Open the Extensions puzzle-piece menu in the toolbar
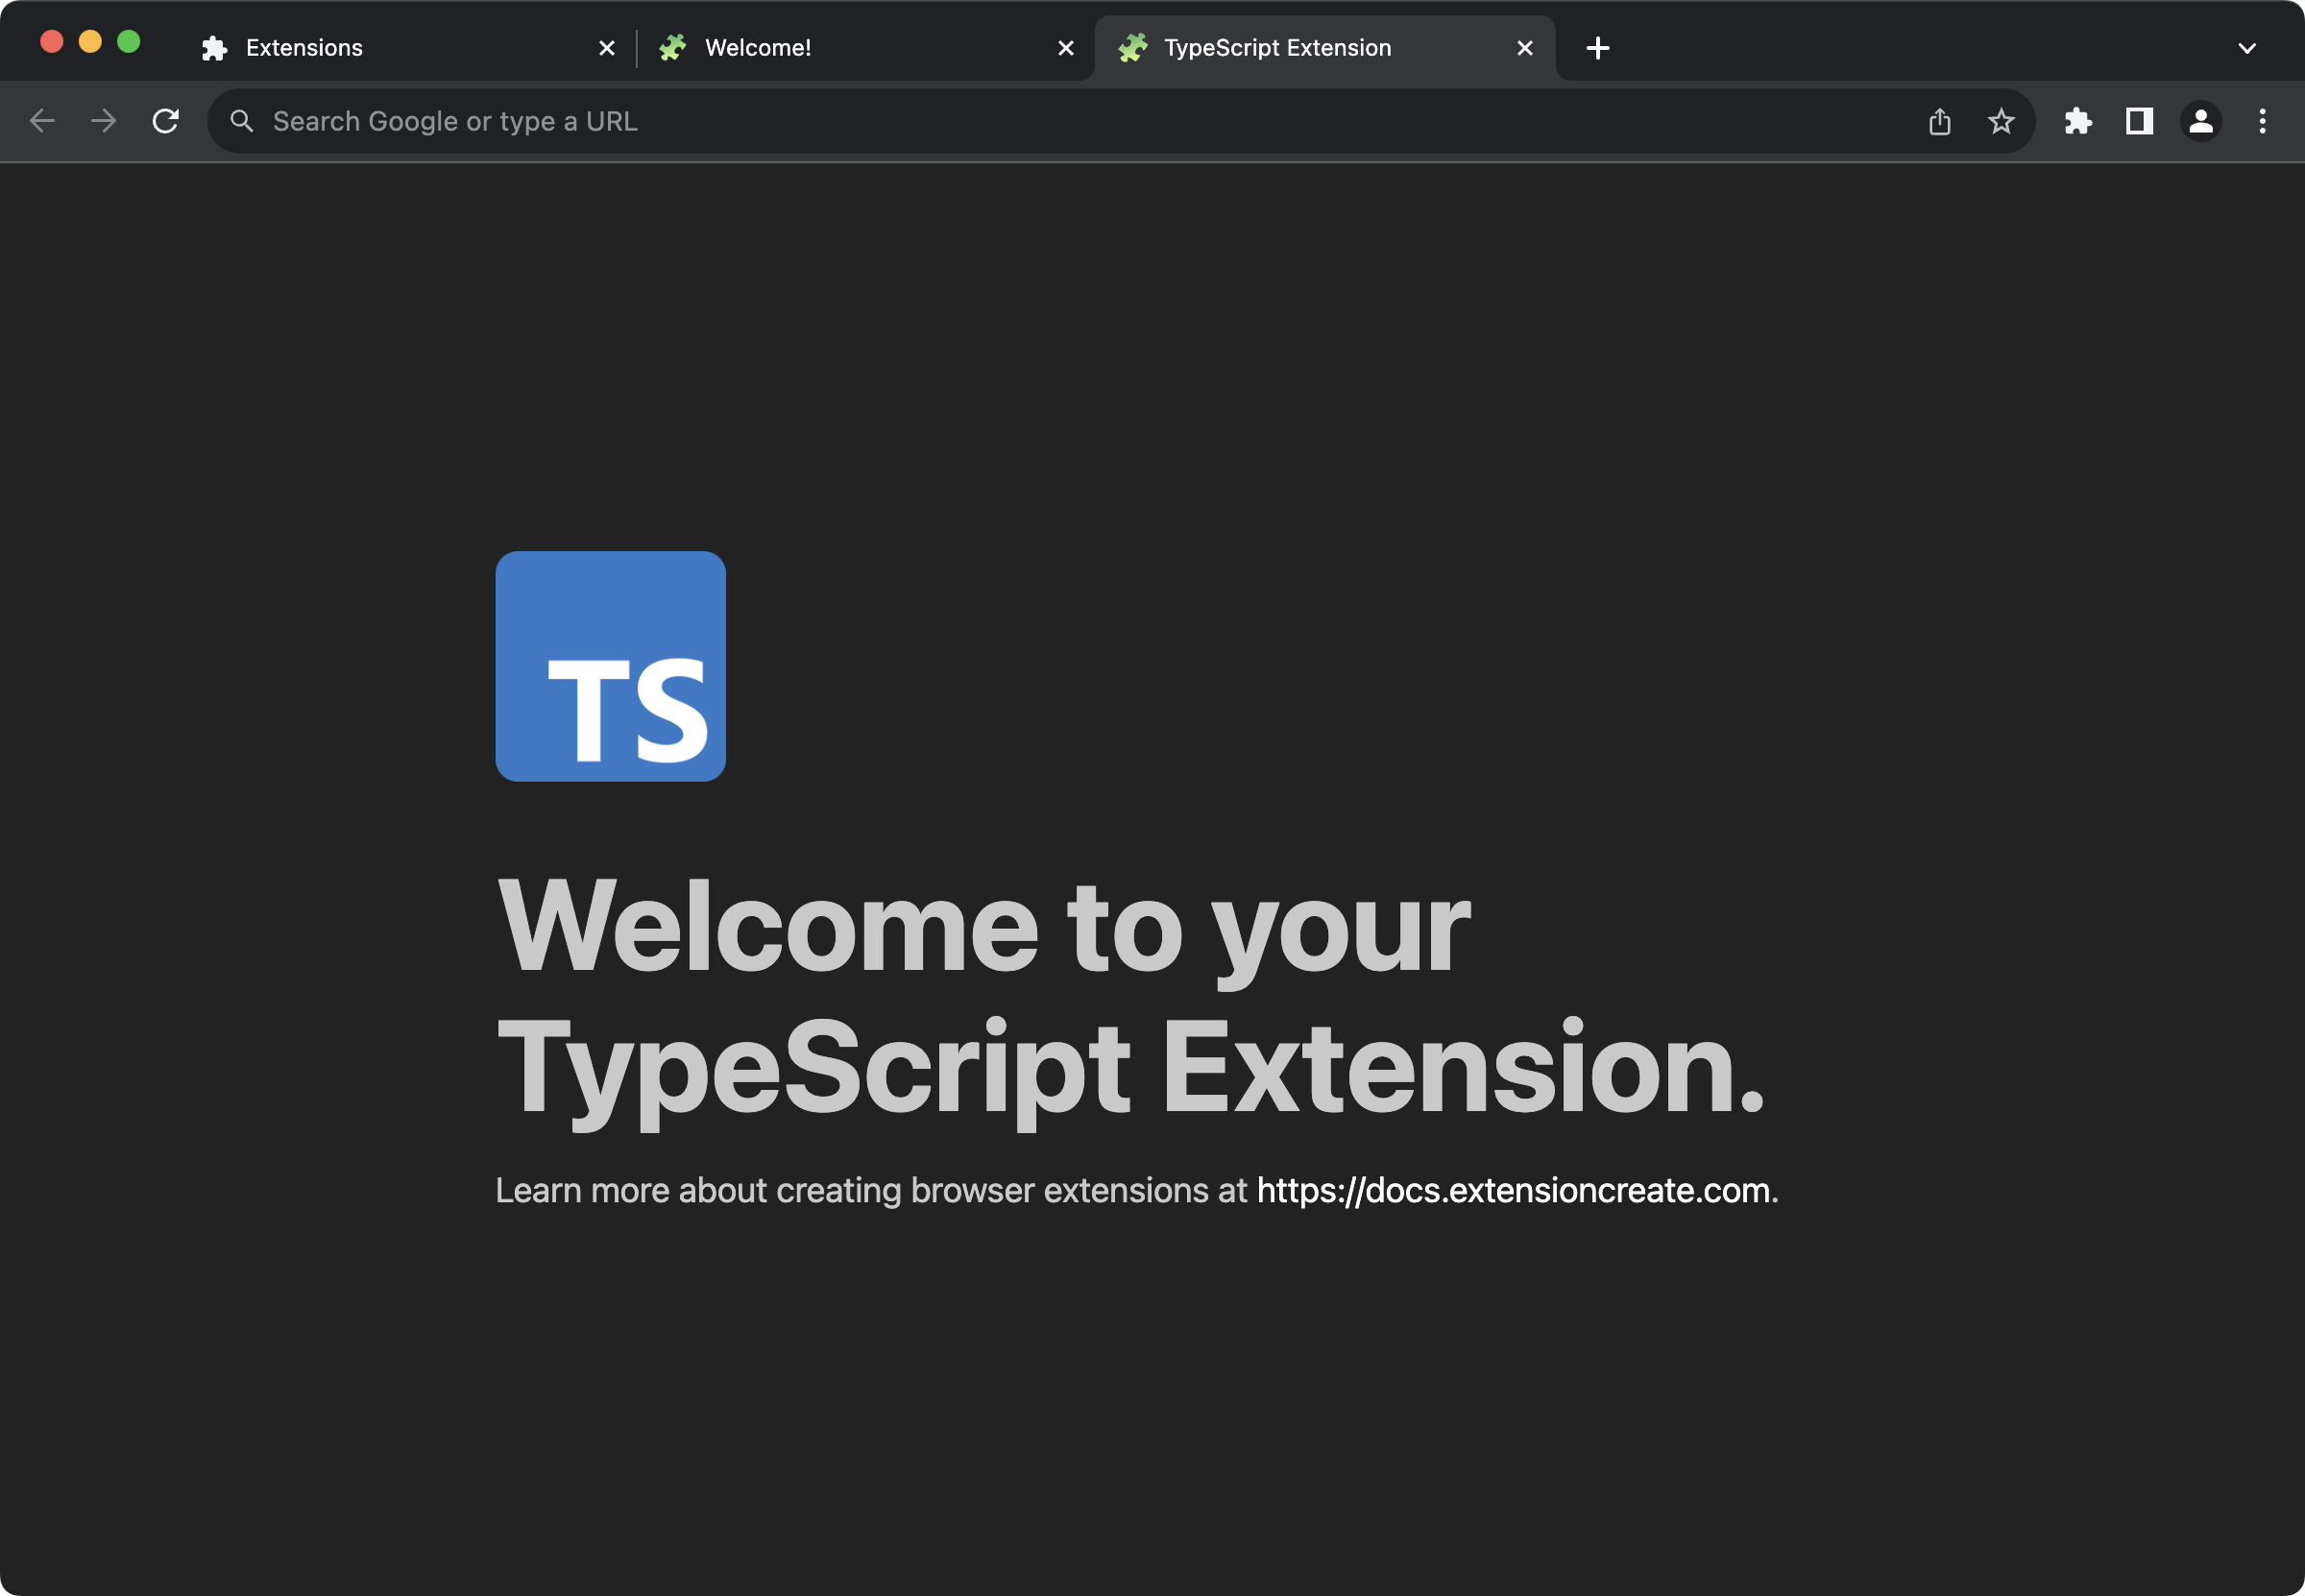This screenshot has width=2305, height=1596. click(2078, 121)
